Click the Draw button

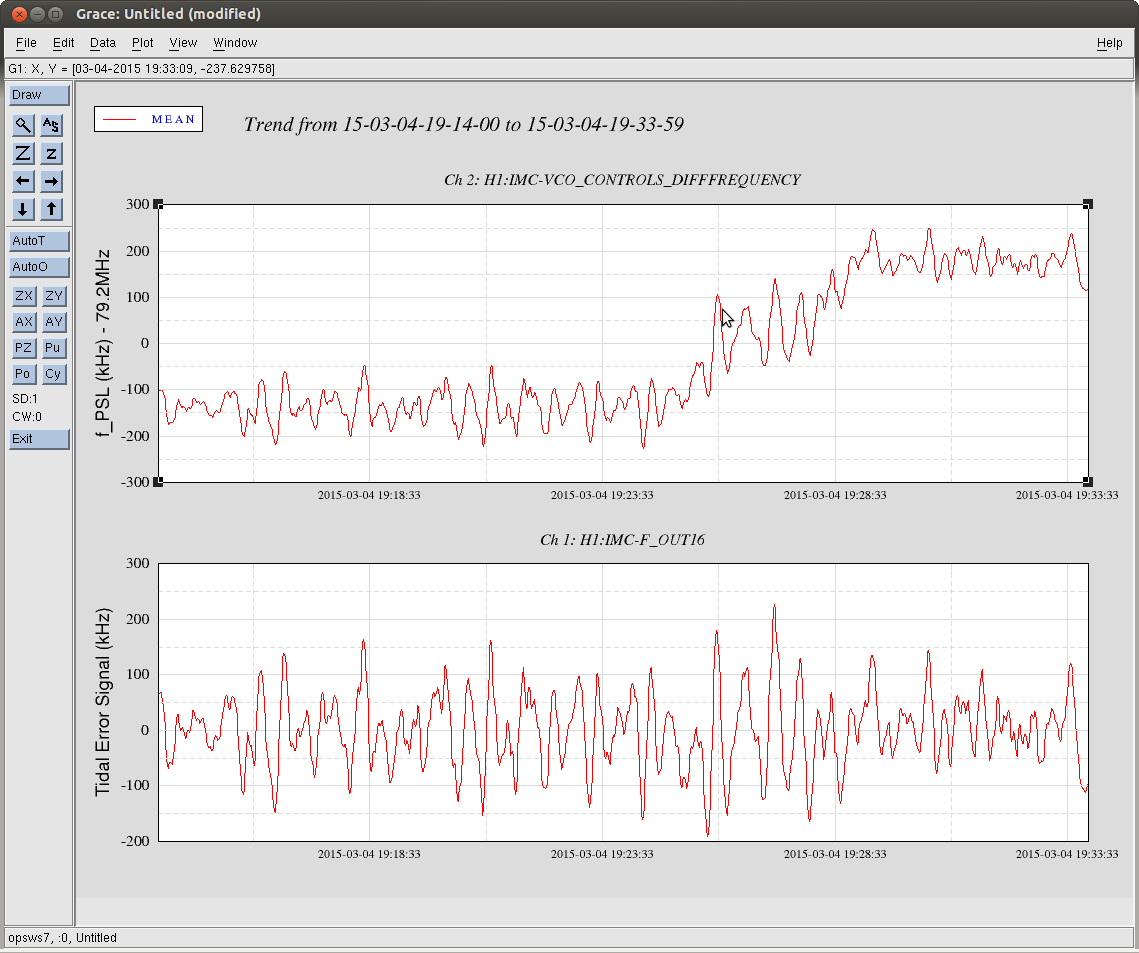point(39,95)
